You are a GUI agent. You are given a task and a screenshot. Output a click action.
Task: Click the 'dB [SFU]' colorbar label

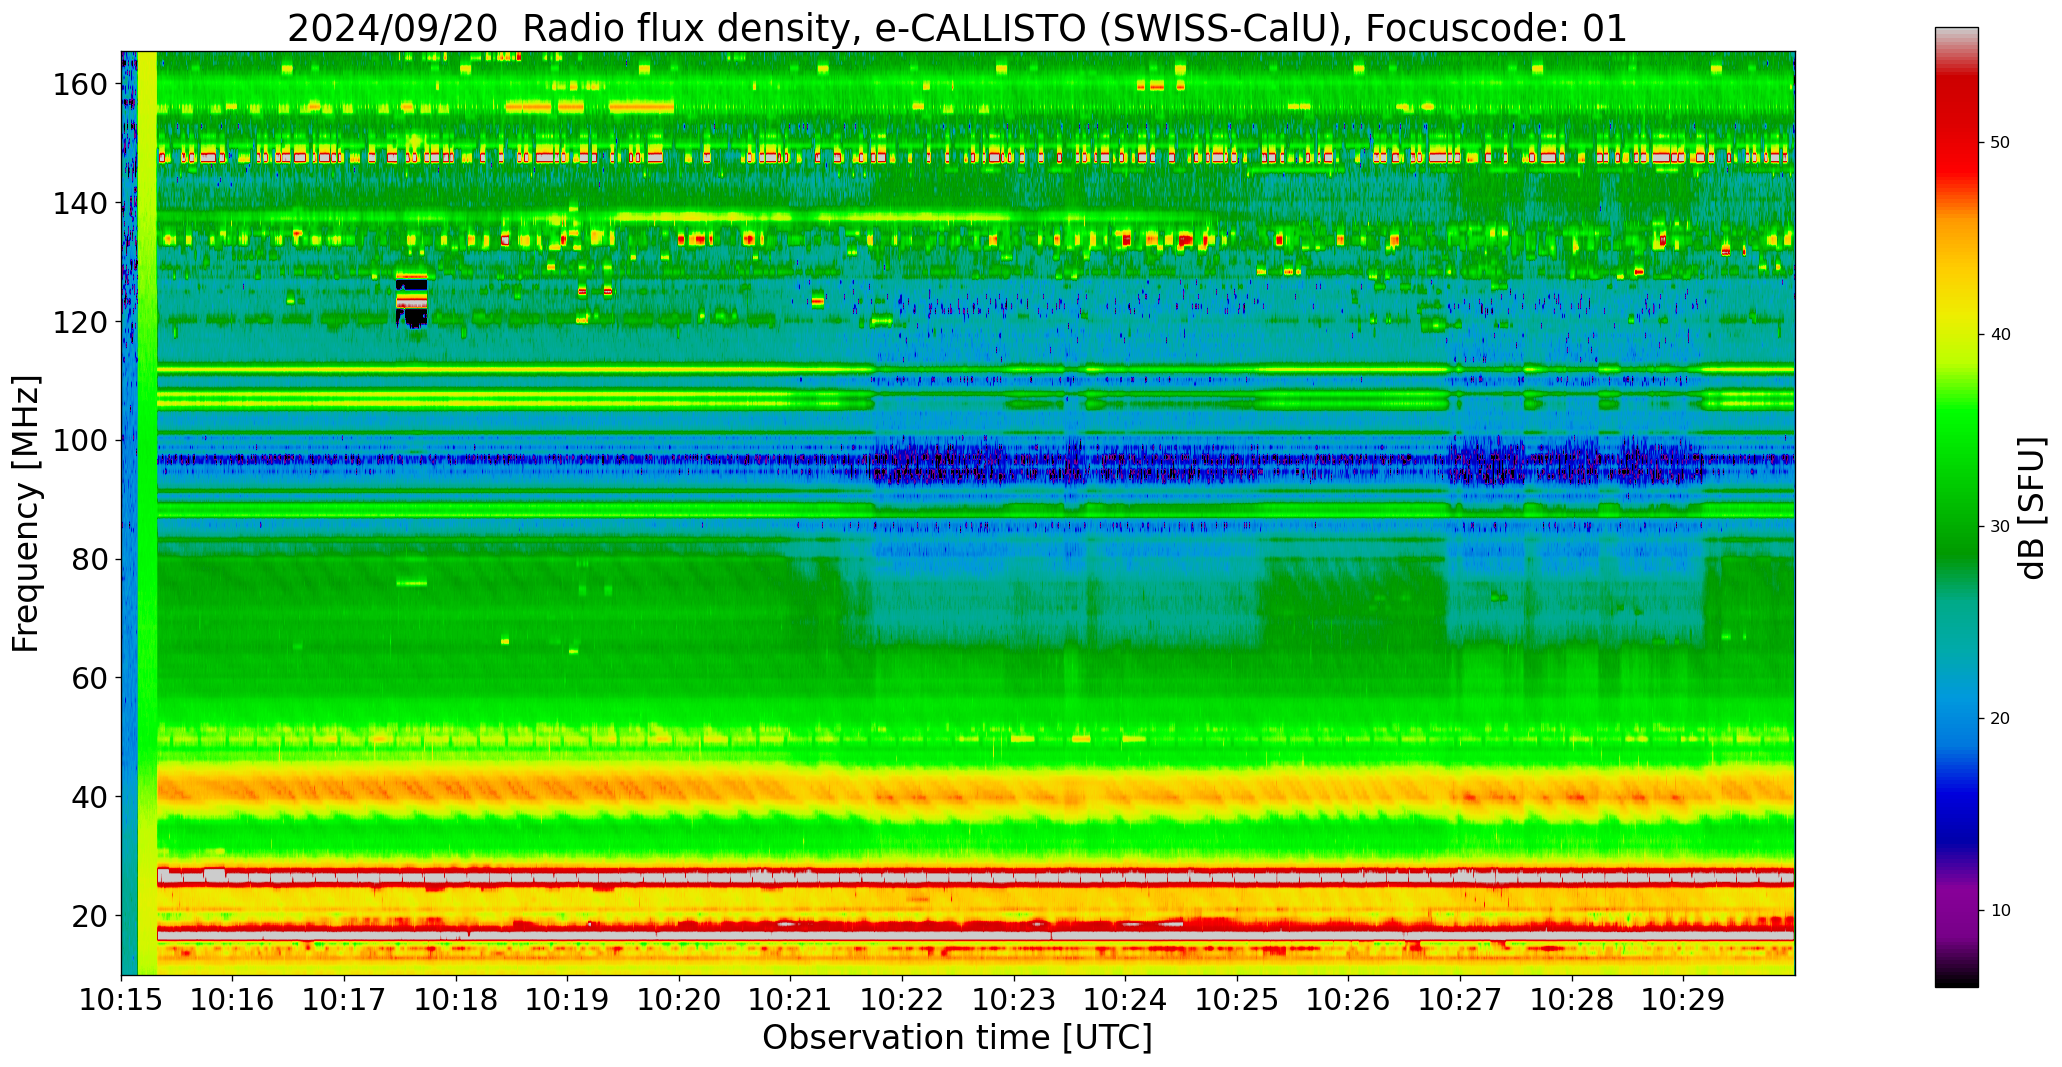(2031, 508)
